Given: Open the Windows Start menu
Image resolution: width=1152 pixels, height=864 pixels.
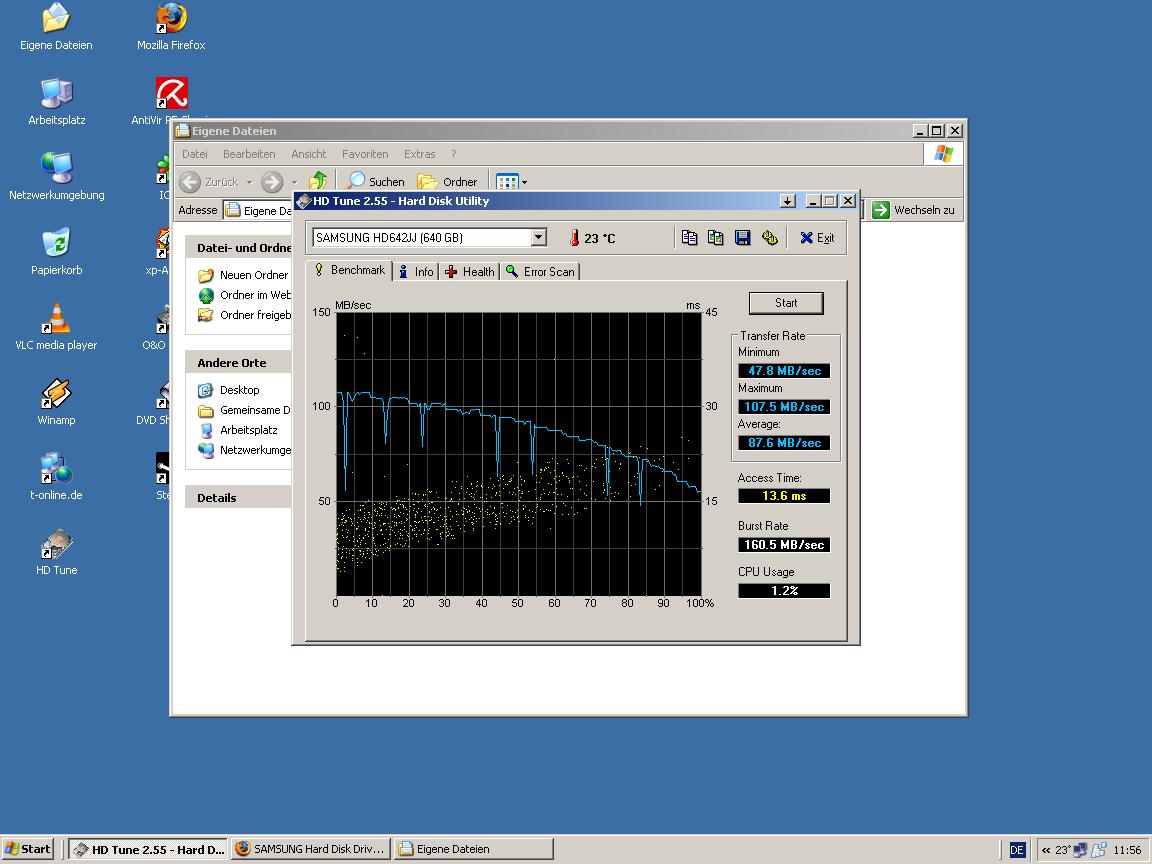Looking at the screenshot, I should (x=28, y=849).
